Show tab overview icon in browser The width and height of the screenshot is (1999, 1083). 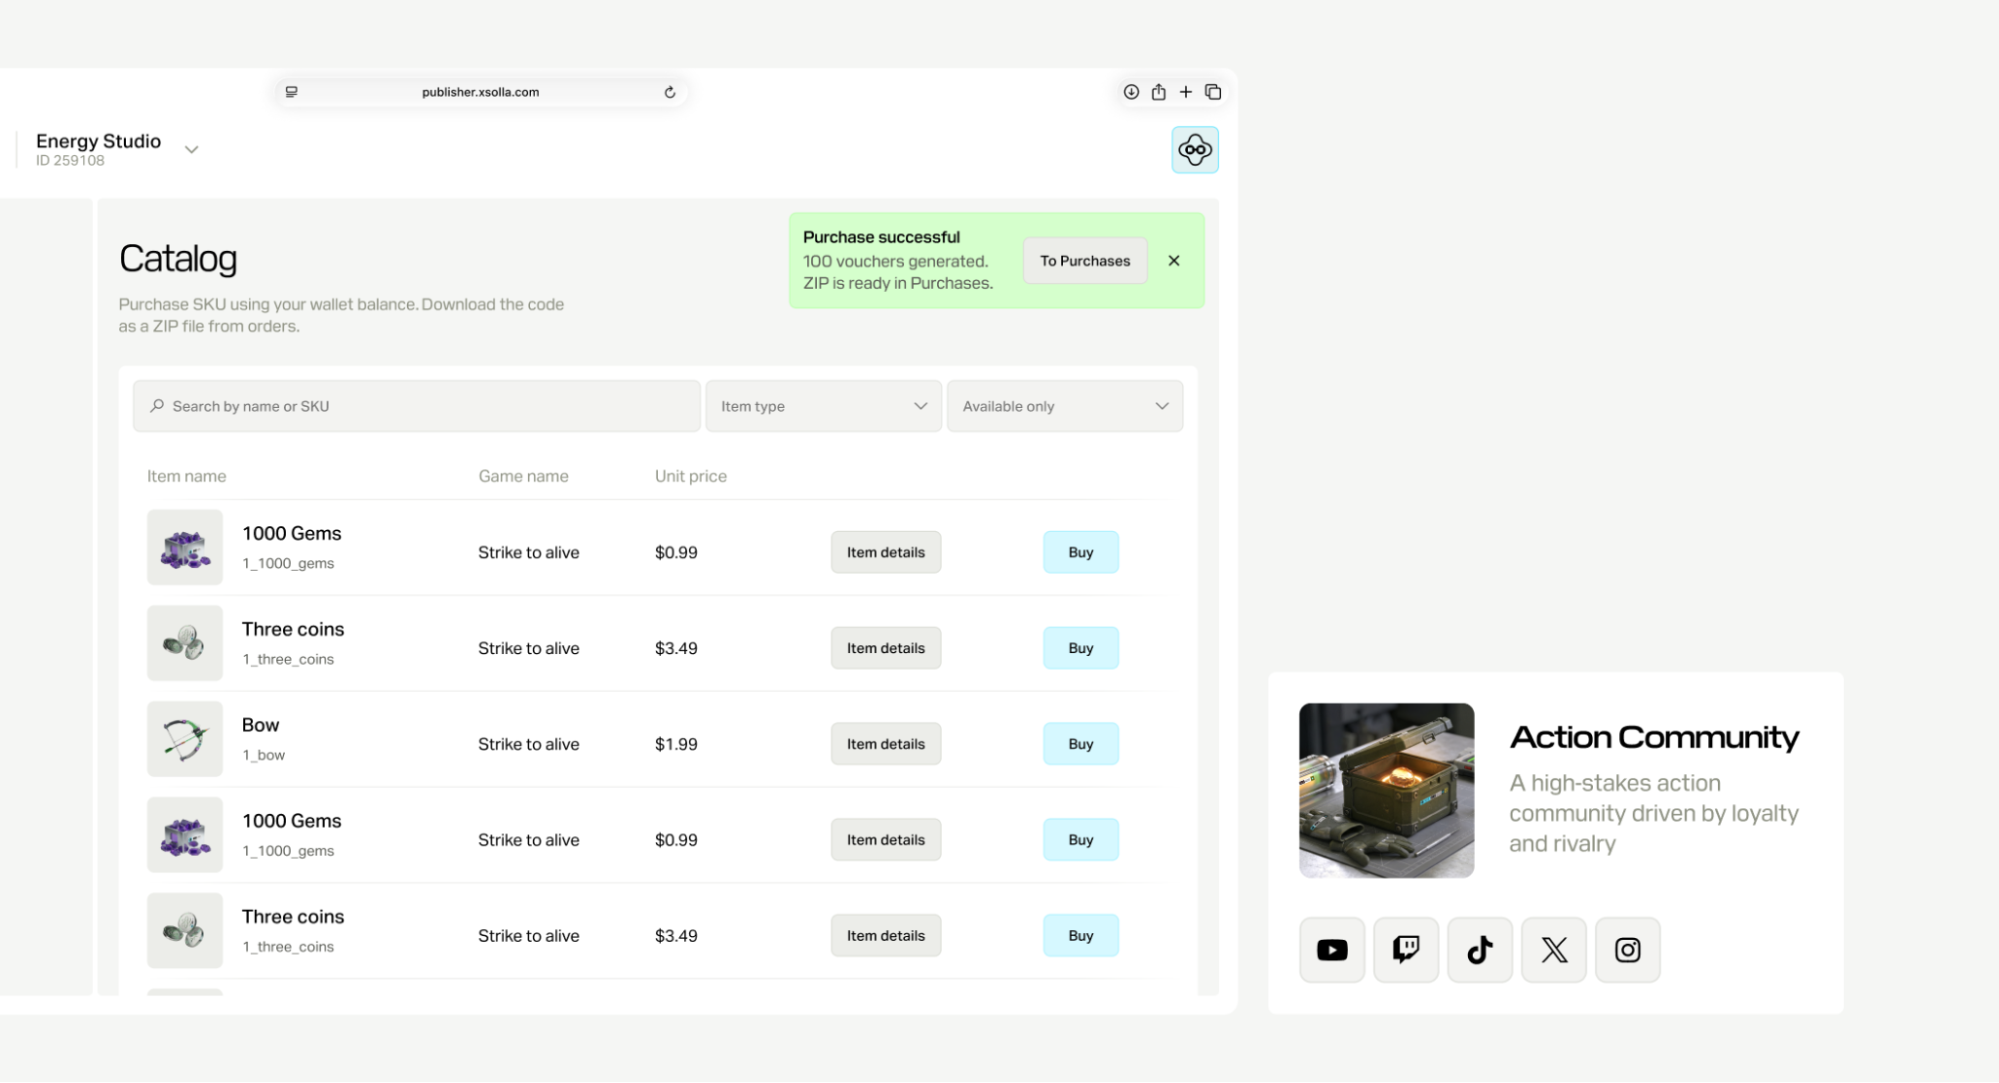point(1213,92)
